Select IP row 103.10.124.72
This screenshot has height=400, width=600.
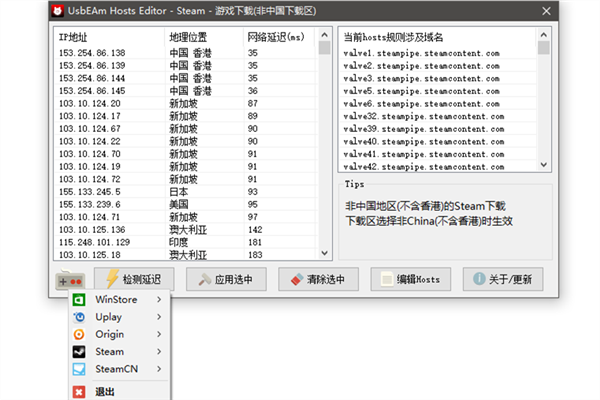point(186,179)
